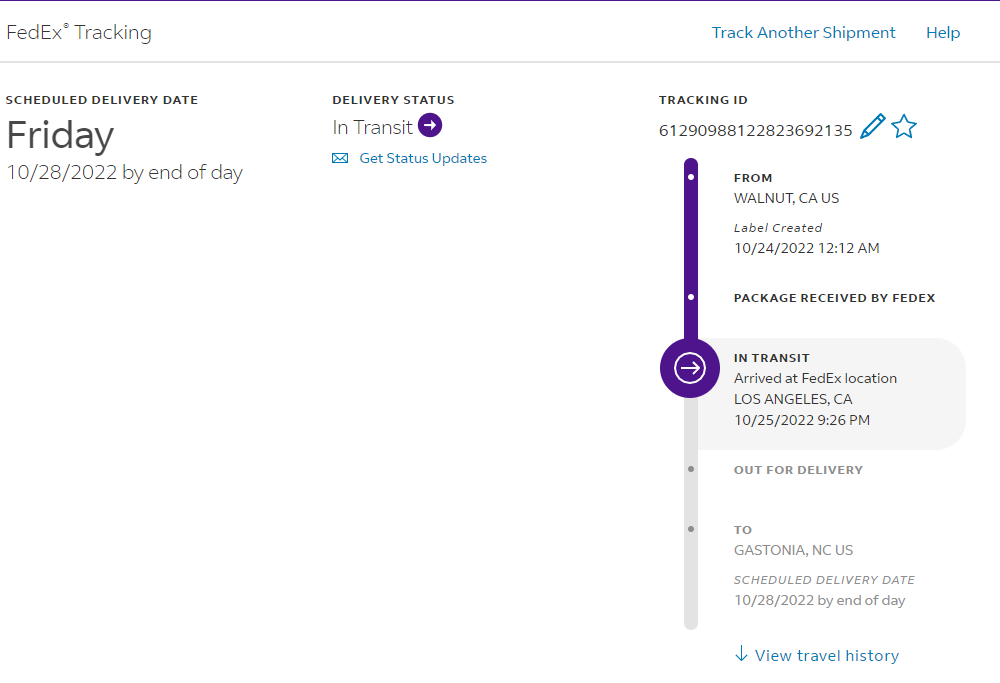1000x683 pixels.
Task: Star this shipment to add to watch list
Action: point(904,127)
